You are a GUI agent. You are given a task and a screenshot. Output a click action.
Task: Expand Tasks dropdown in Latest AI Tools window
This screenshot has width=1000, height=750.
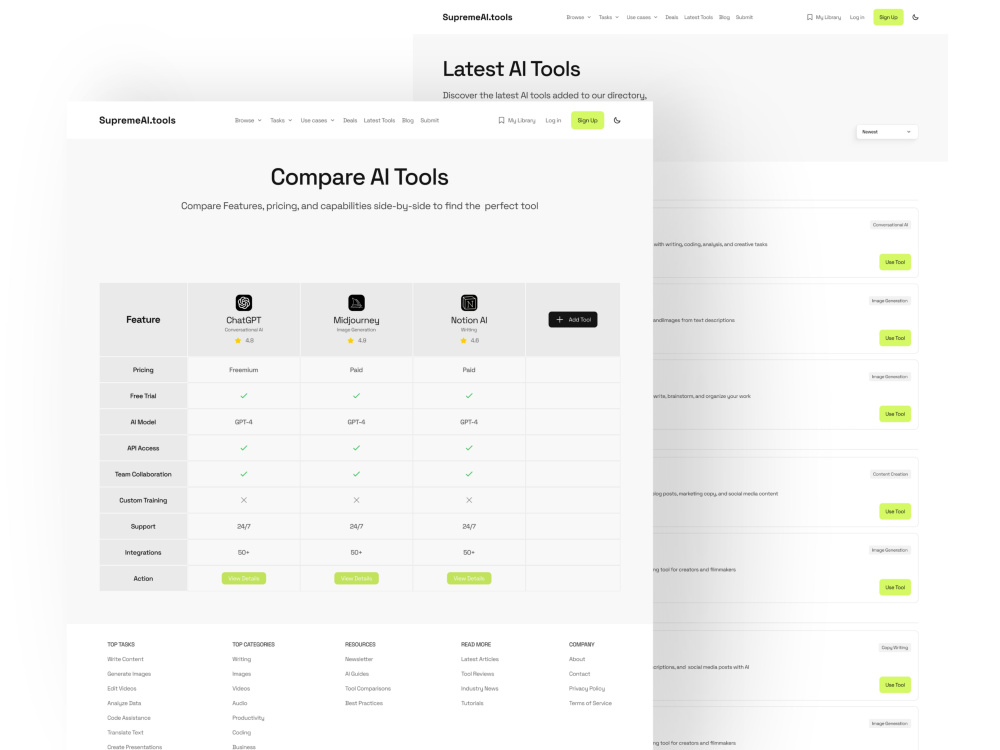pos(608,17)
